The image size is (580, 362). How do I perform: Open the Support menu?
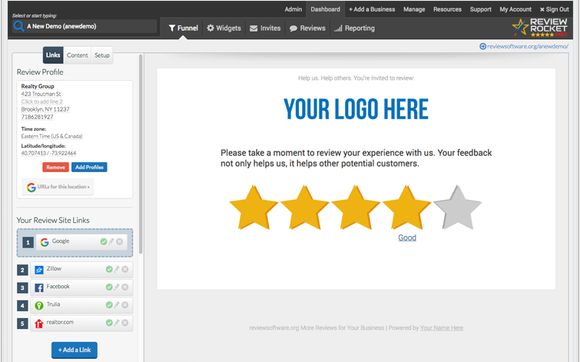point(480,9)
